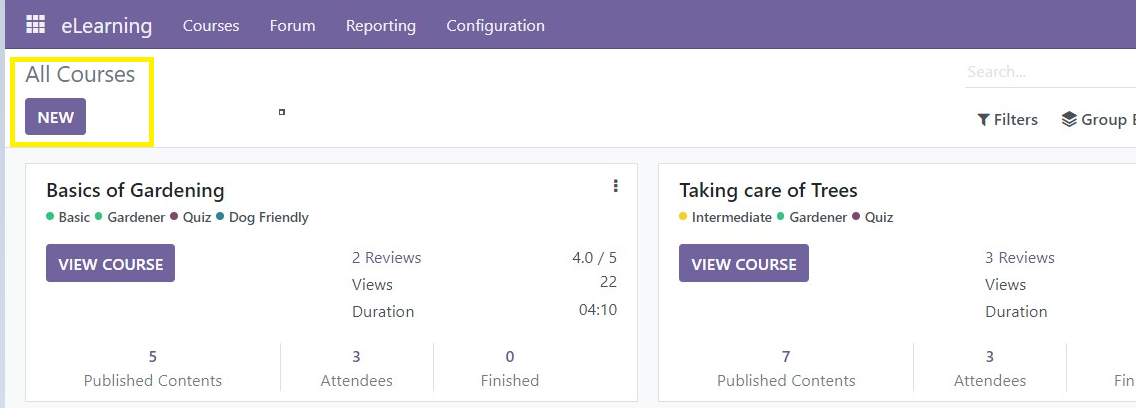
Task: Open the Reporting menu
Action: tap(381, 25)
